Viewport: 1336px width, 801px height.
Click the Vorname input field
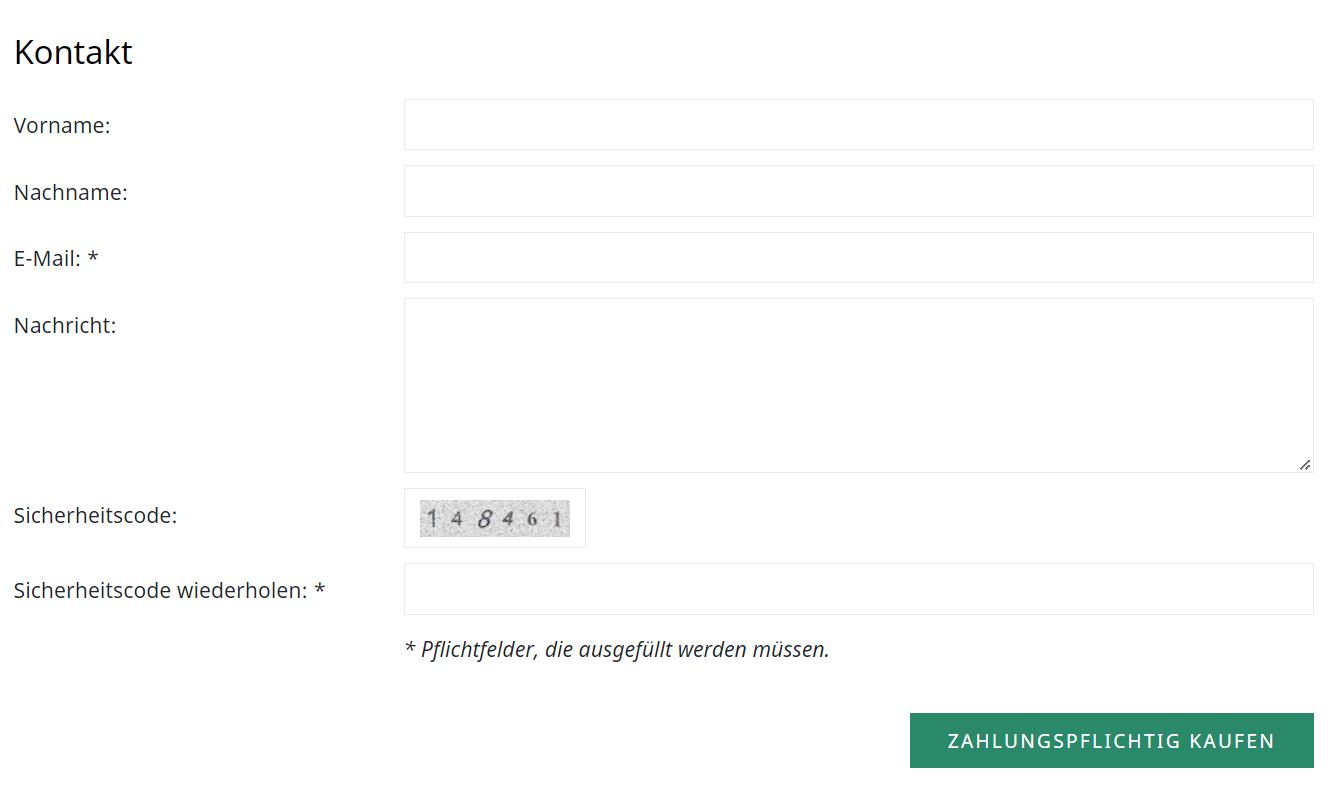[x=858, y=125]
